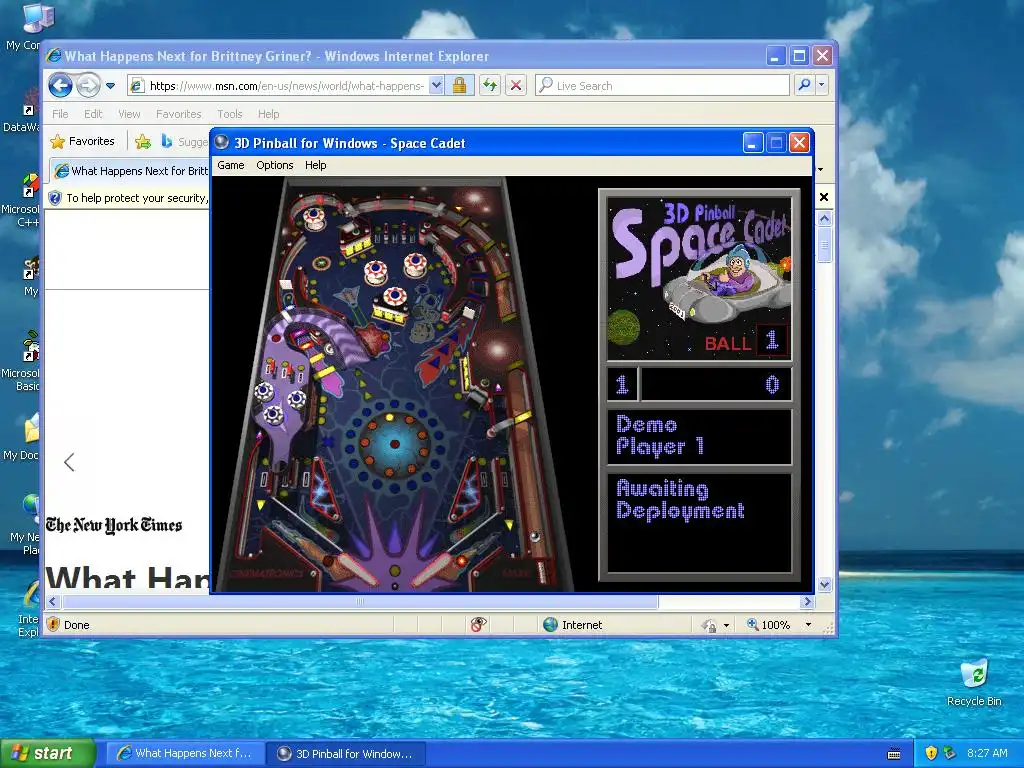Click the on-screen keyboard tray icon
Image resolution: width=1024 pixels, height=768 pixels.
894,754
